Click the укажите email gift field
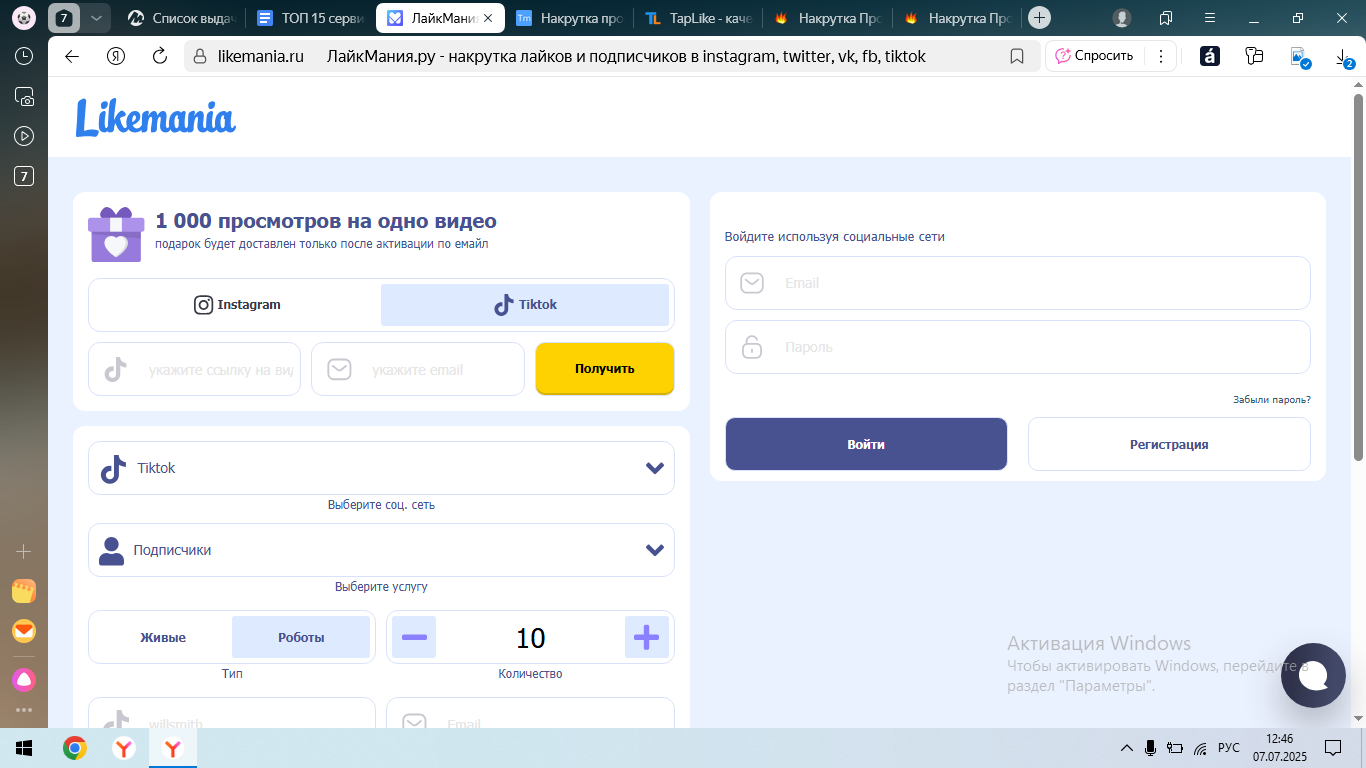The image size is (1366, 768). (x=418, y=369)
